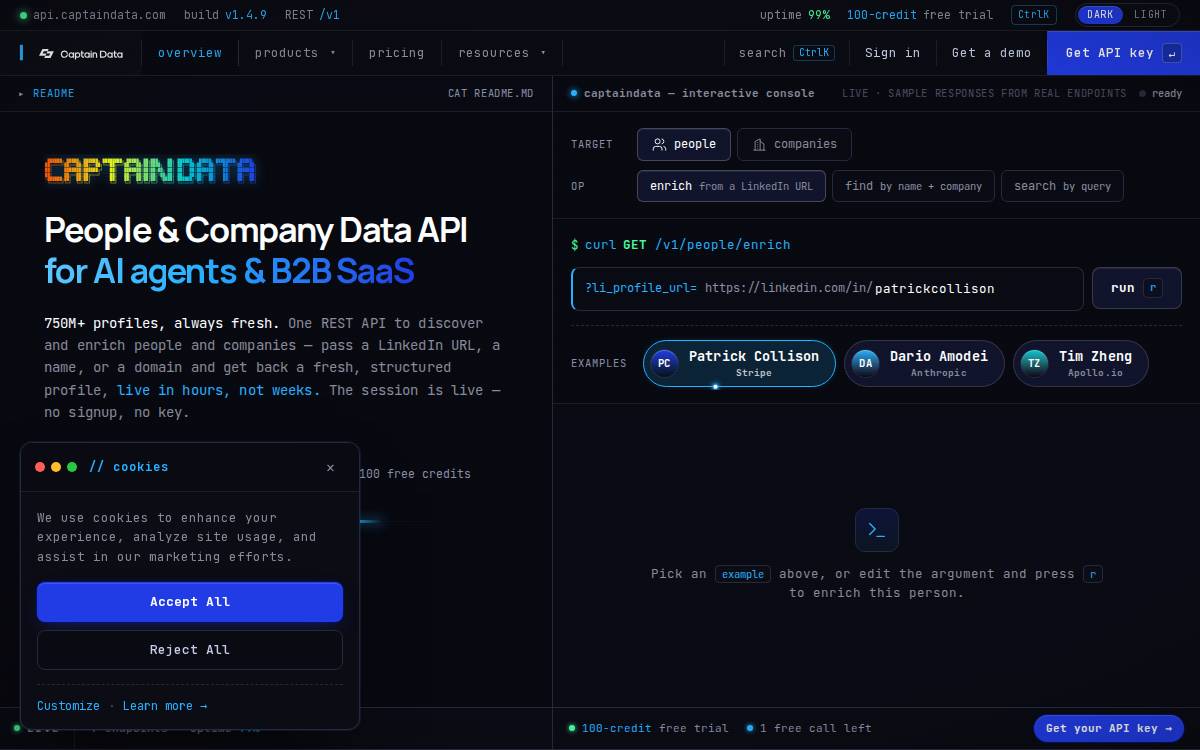Expand the README section arrow

pyautogui.click(x=21, y=93)
